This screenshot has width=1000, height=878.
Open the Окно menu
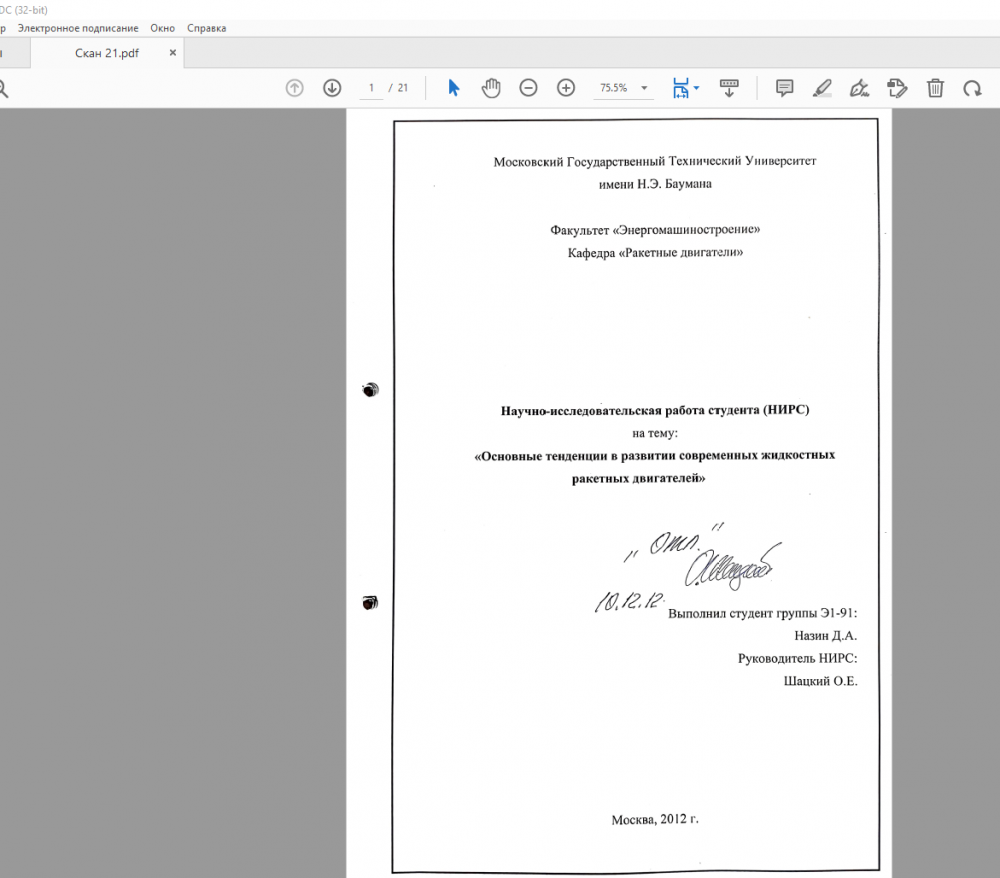pyautogui.click(x=163, y=28)
